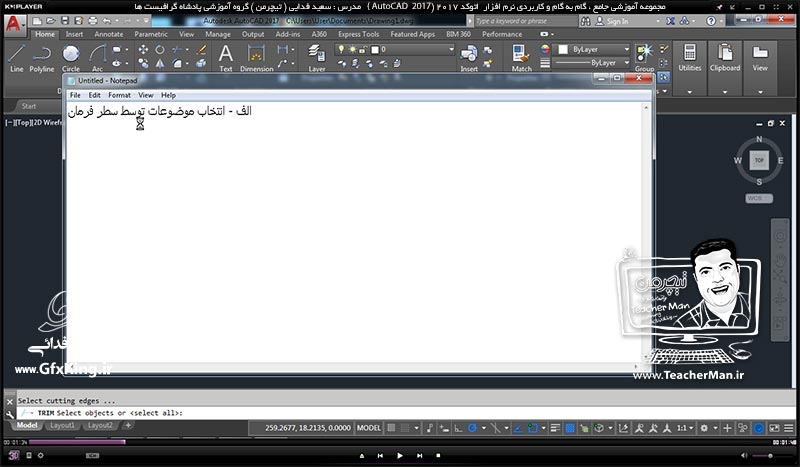This screenshot has height=467, width=800.
Task: Toggle Object Snap Tracking in status bar
Action: pyautogui.click(x=517, y=428)
